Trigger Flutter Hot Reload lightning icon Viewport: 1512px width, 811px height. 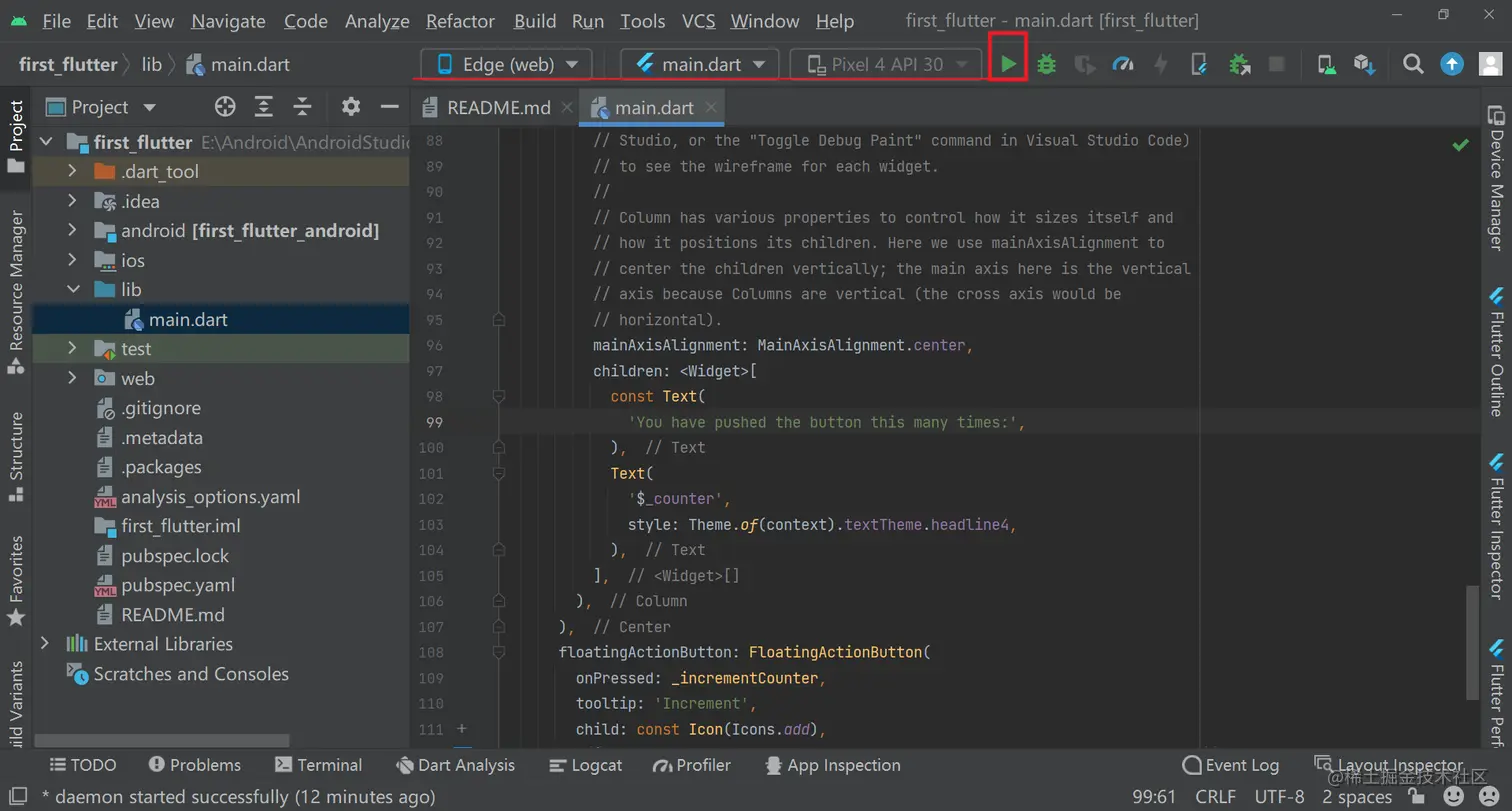pos(1161,65)
